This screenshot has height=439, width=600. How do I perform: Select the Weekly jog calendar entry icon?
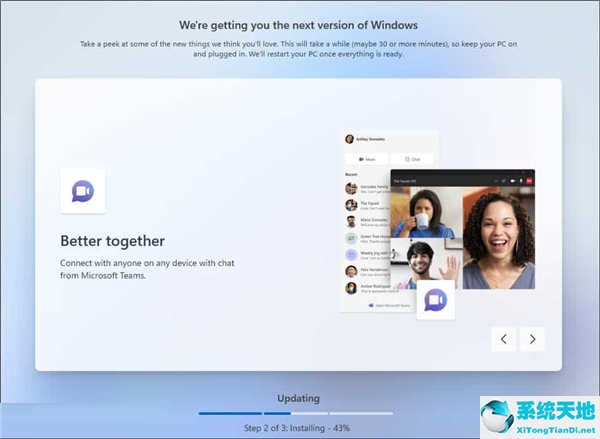[x=351, y=255]
